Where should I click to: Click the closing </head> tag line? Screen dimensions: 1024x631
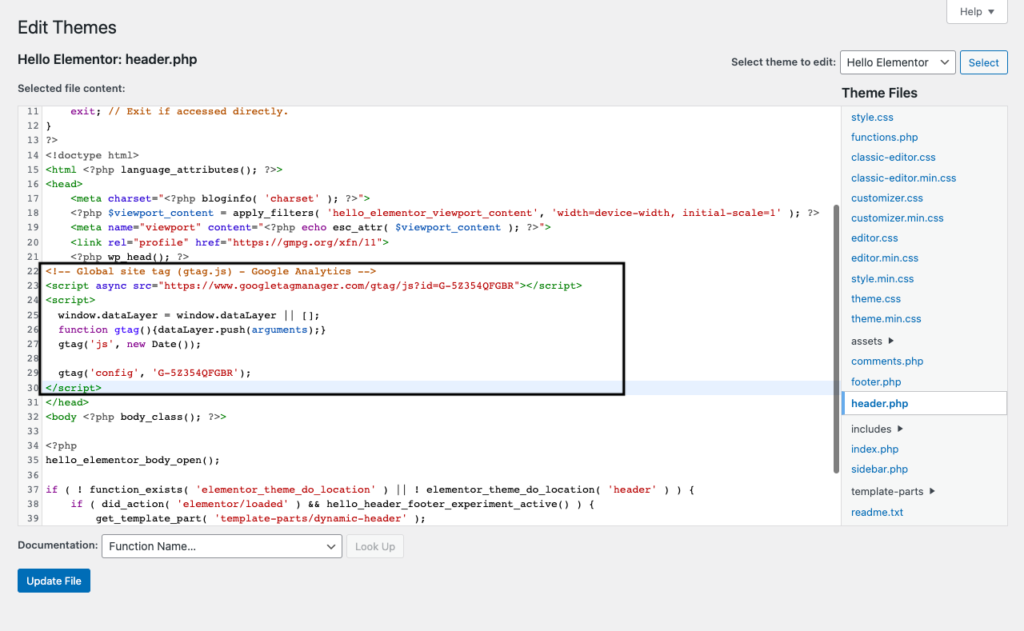coord(67,402)
